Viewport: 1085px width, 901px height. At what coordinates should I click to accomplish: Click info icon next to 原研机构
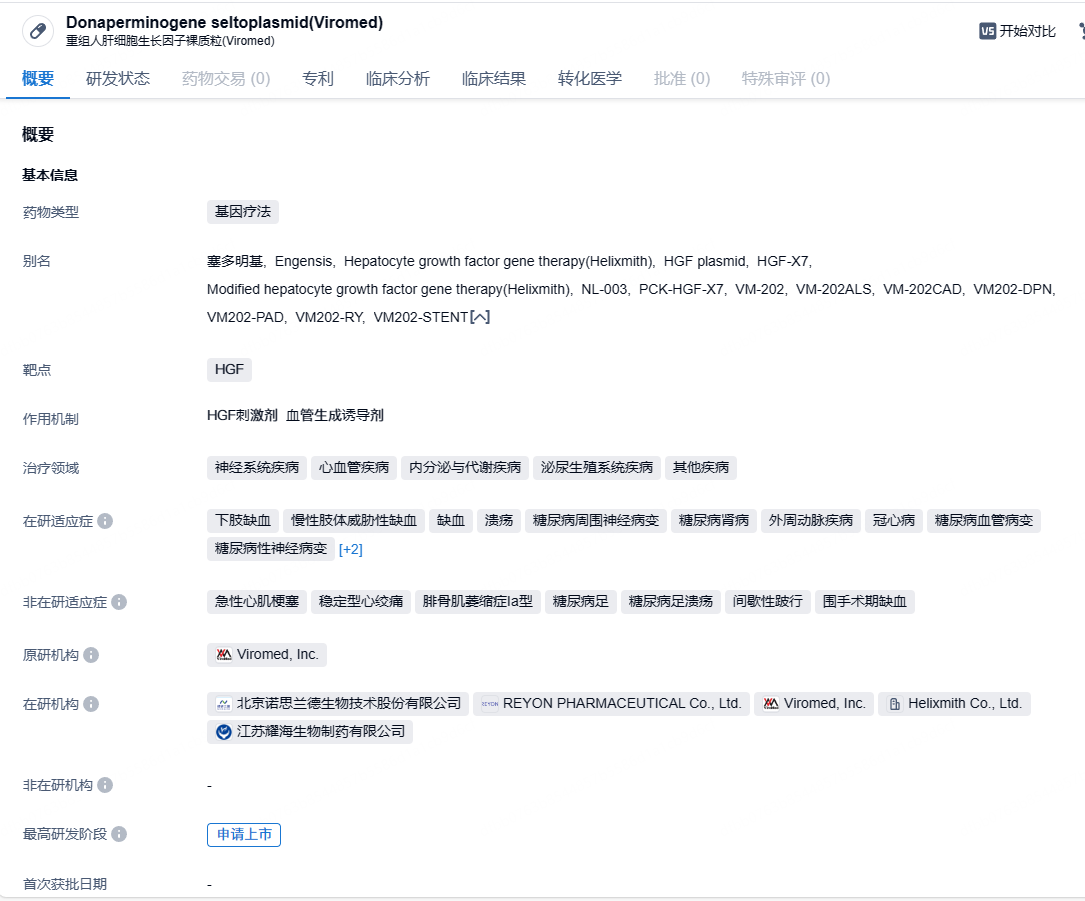pyautogui.click(x=91, y=655)
